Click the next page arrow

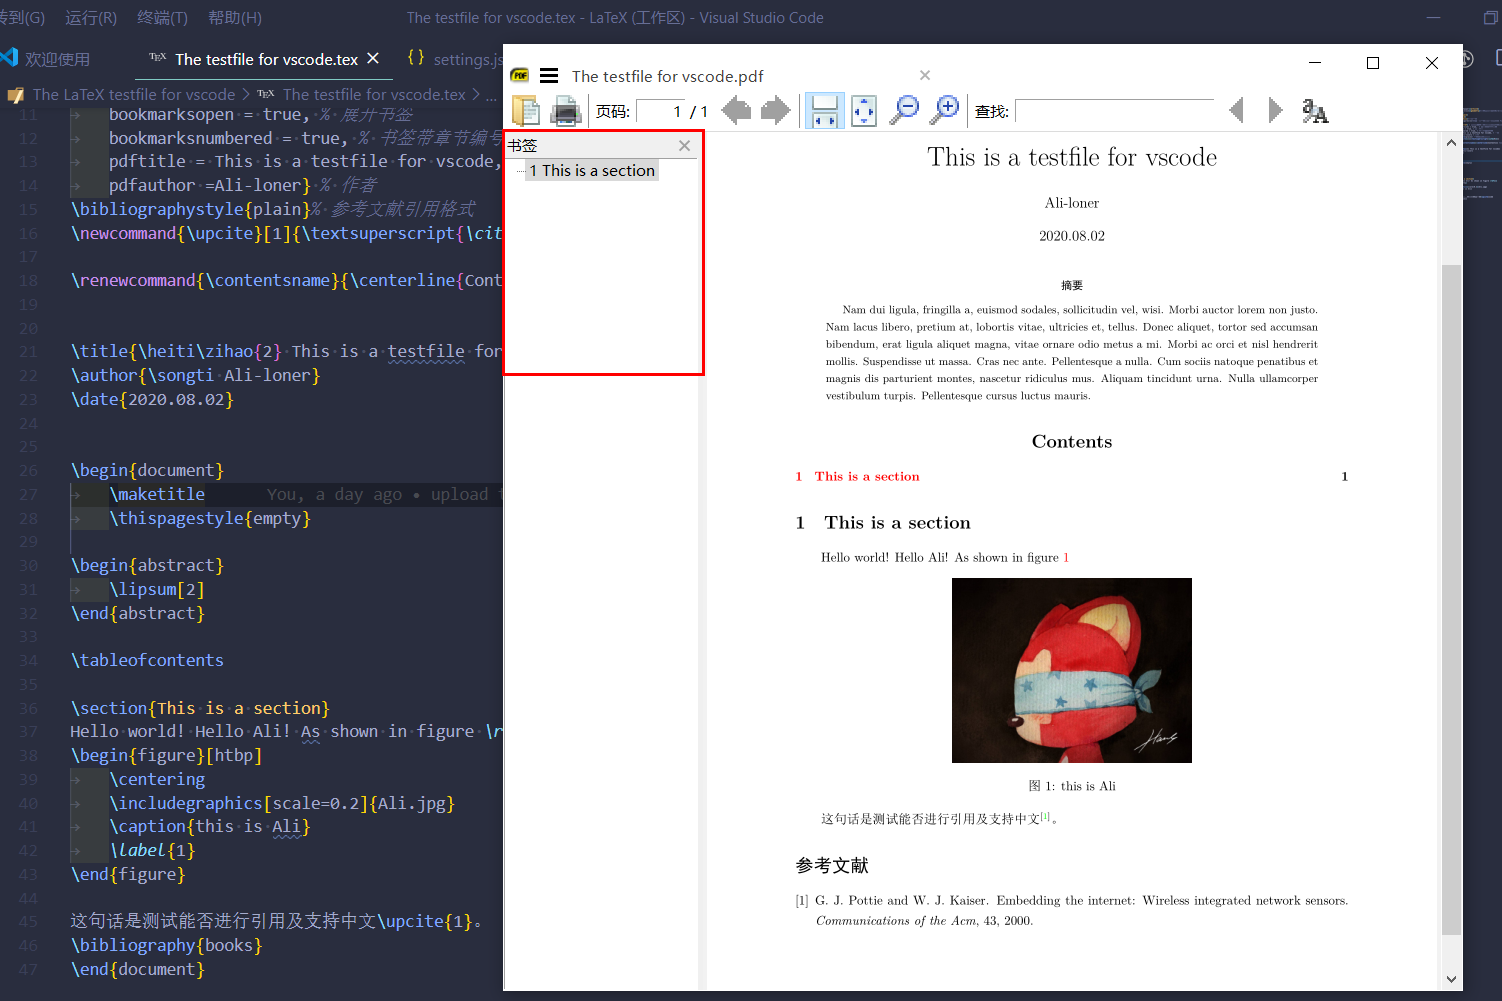coord(775,110)
